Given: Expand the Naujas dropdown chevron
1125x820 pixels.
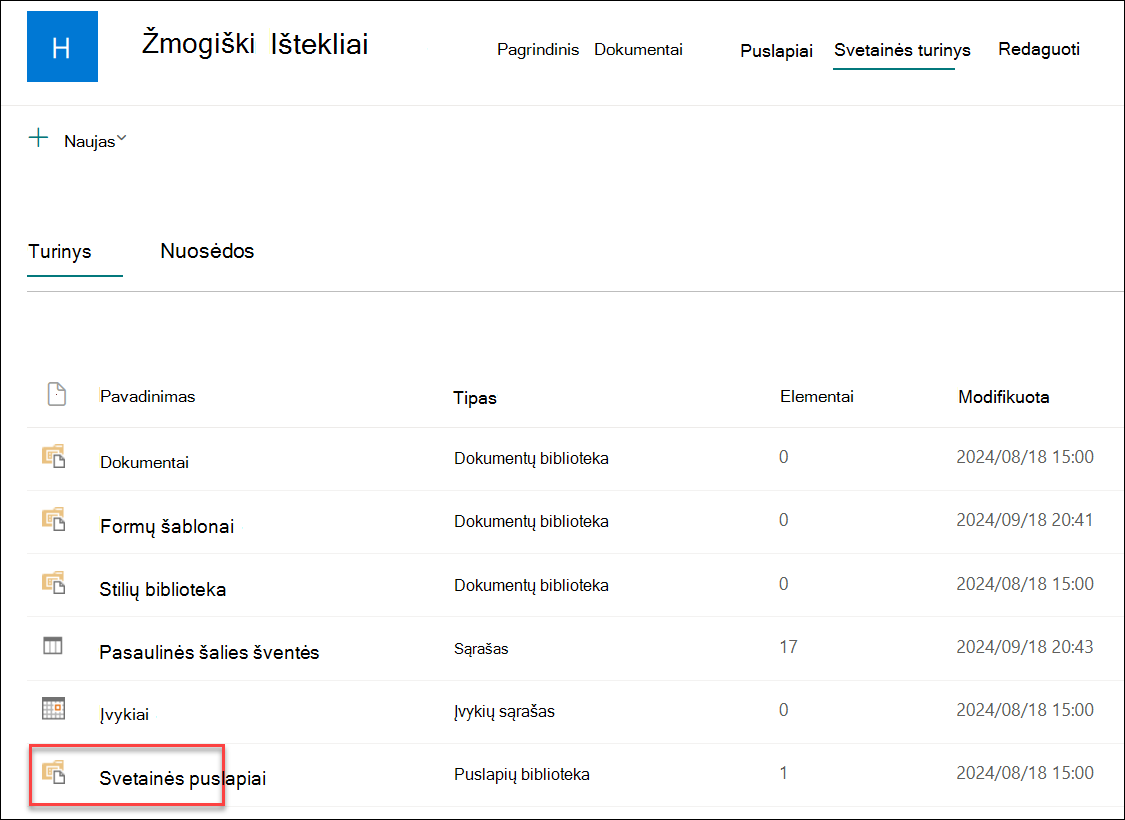Looking at the screenshot, I should click(x=122, y=138).
